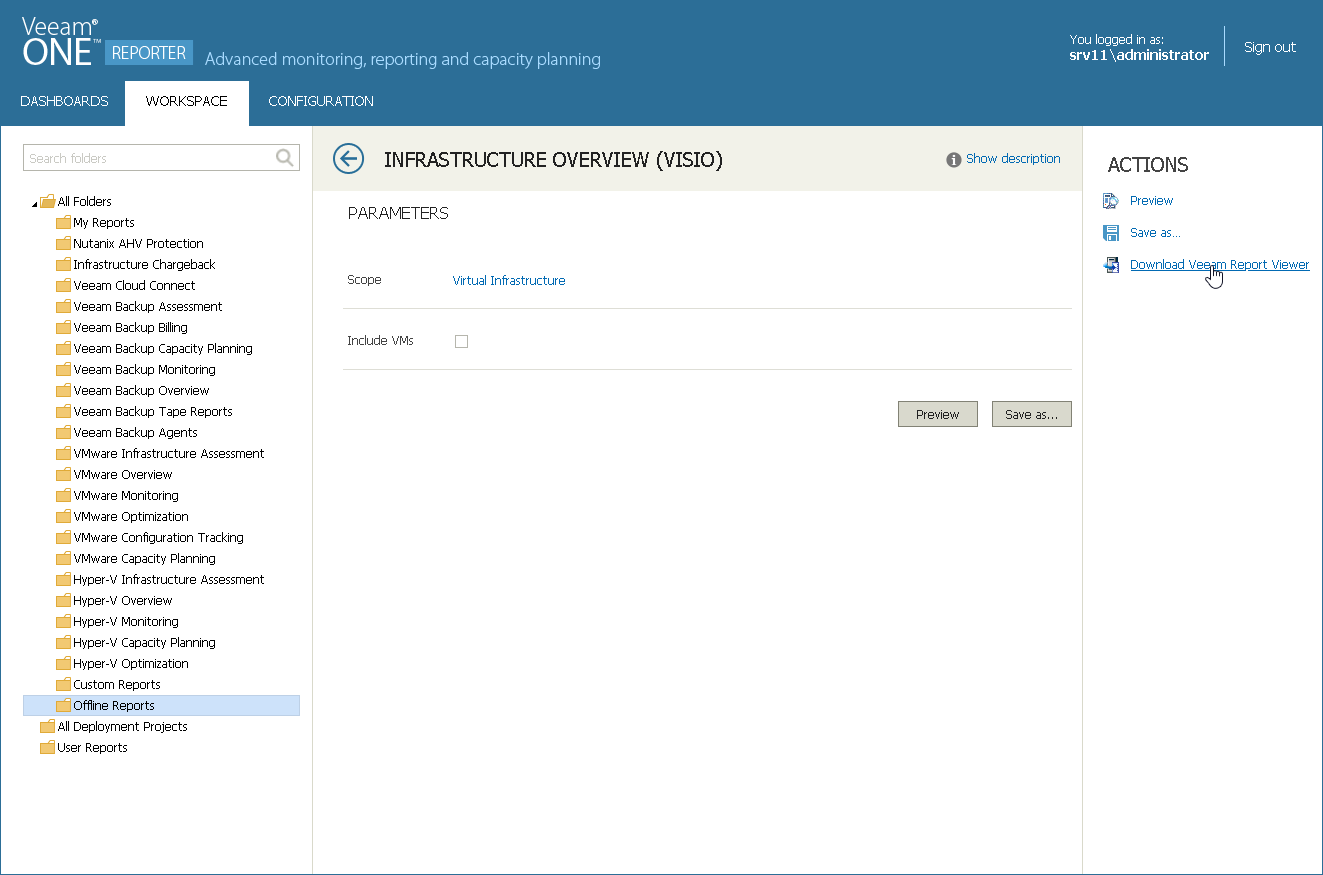Switch to the Dashboards tab
This screenshot has width=1323, height=875.
tap(64, 101)
